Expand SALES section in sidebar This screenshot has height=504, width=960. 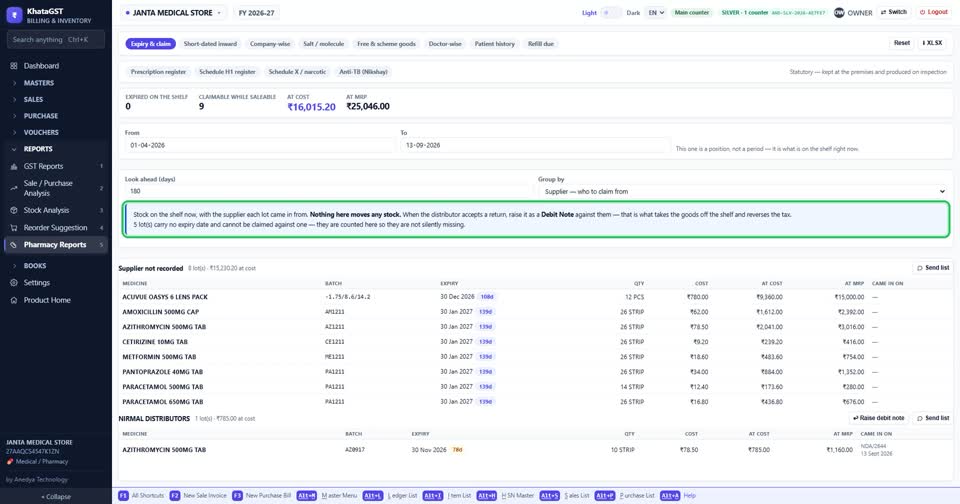[55, 99]
